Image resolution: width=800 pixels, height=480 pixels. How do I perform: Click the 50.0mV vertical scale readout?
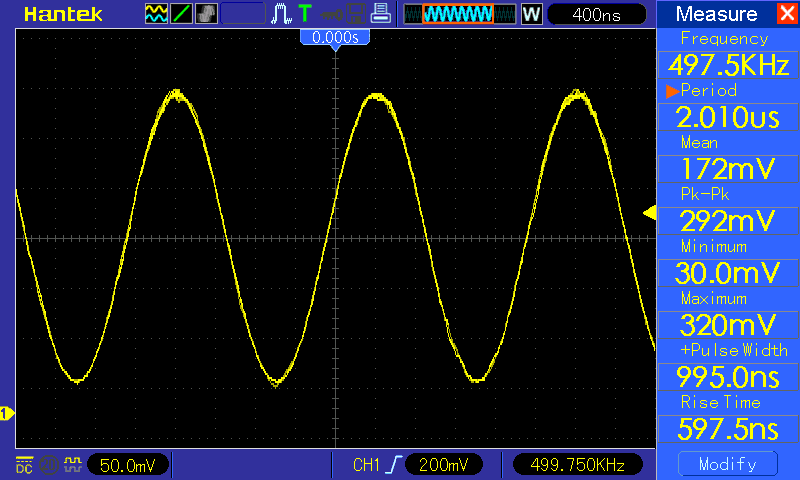pyautogui.click(x=128, y=465)
